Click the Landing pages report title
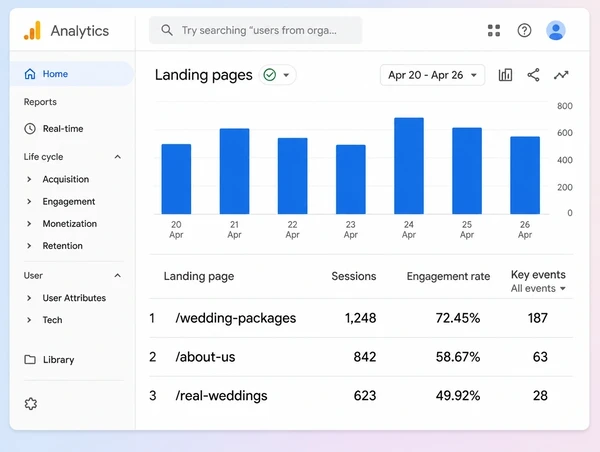 204,75
